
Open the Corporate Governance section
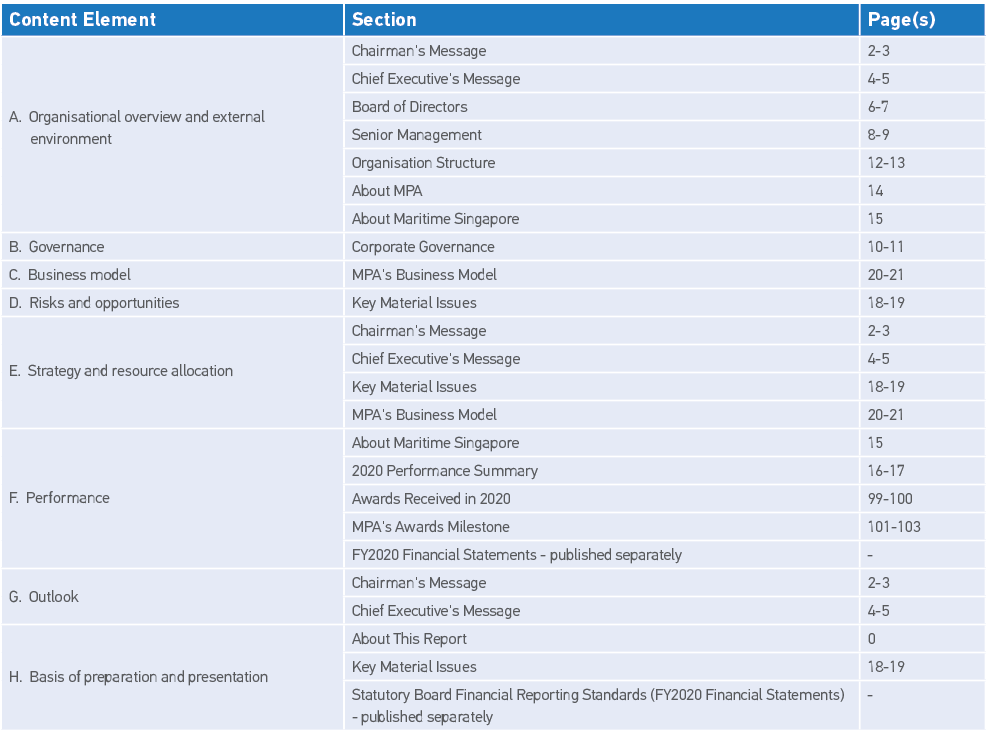coord(423,247)
